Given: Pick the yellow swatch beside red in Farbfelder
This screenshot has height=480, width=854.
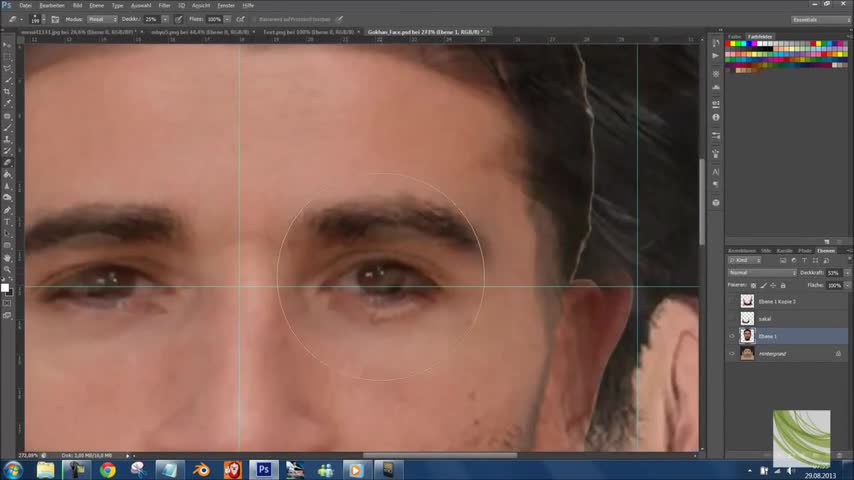Looking at the screenshot, I should pyautogui.click(x=733, y=44).
